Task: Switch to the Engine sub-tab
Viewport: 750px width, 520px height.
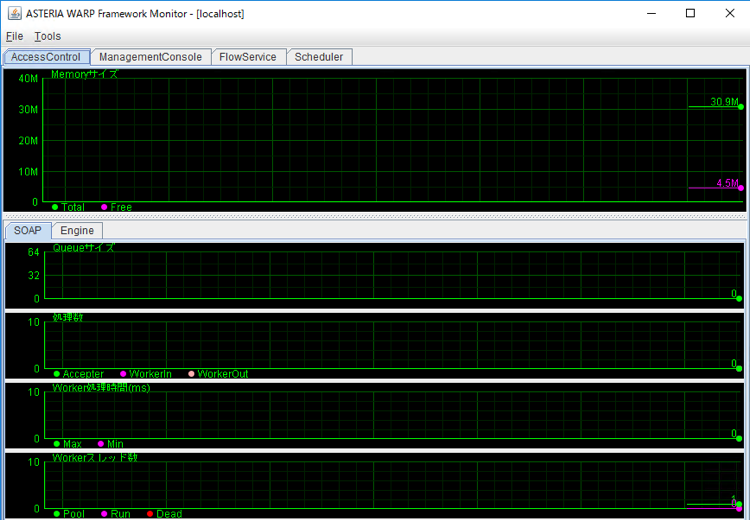Action: (77, 231)
